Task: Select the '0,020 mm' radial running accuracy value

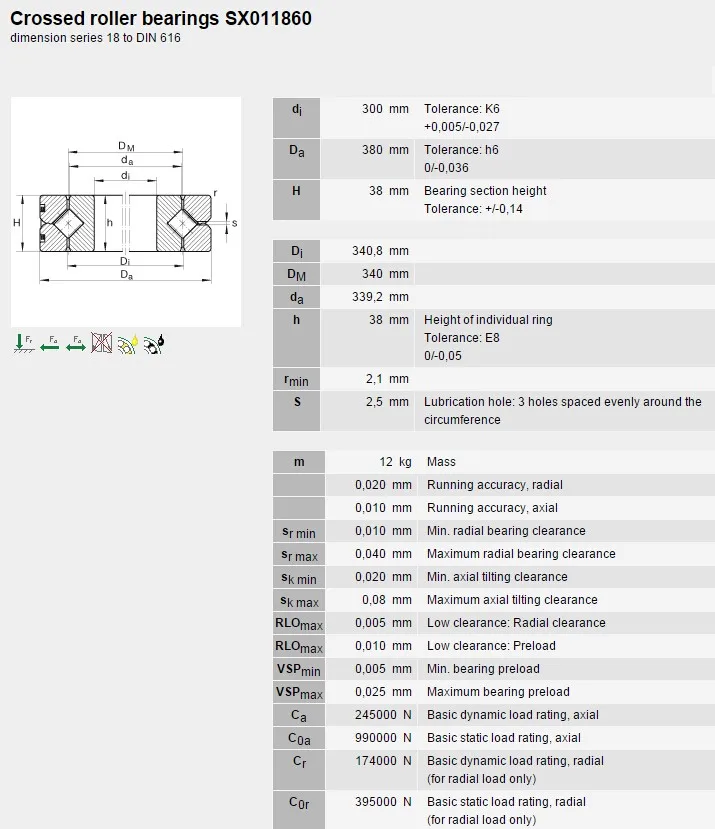Action: (383, 485)
